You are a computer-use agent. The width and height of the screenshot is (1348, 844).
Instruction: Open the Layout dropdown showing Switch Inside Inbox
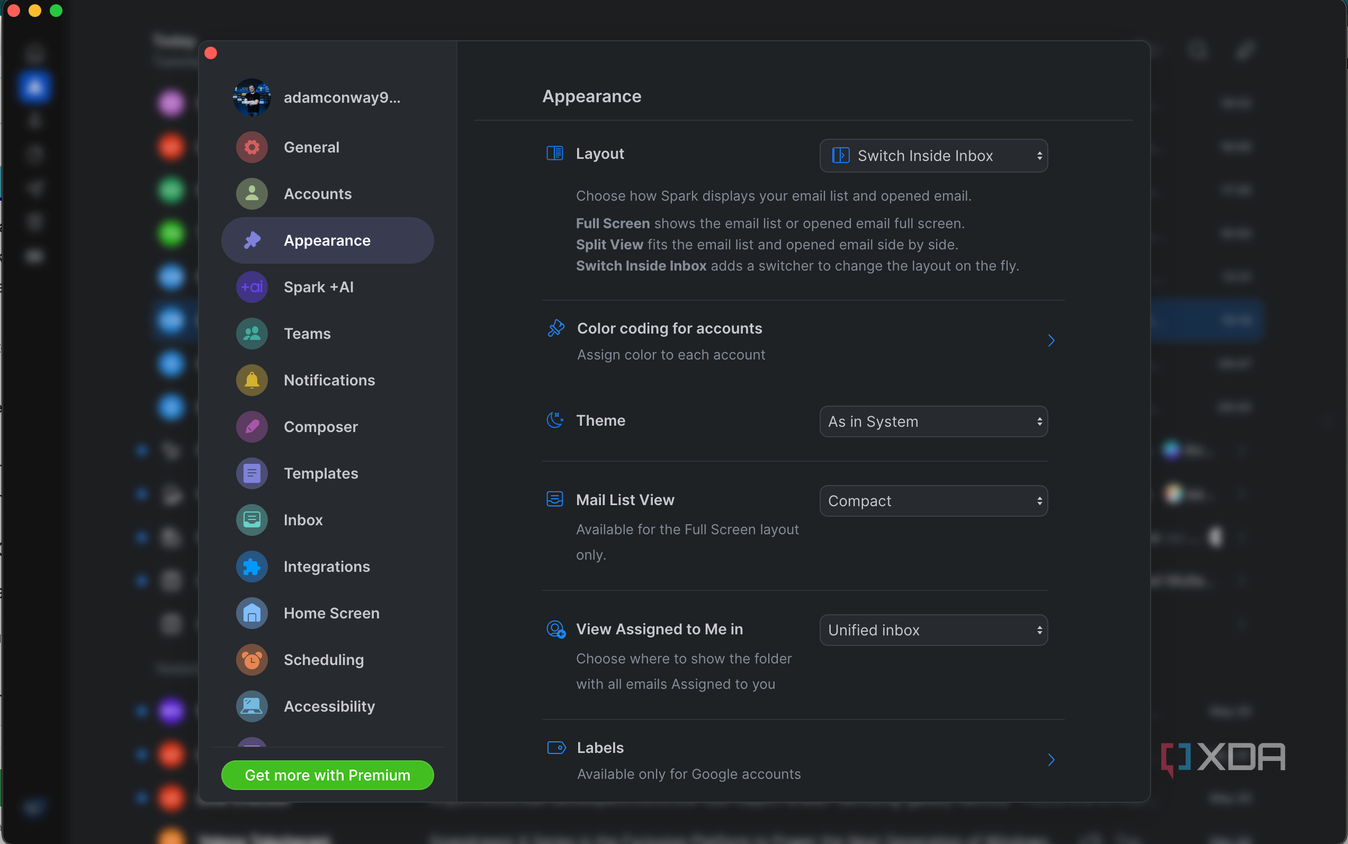coord(934,156)
